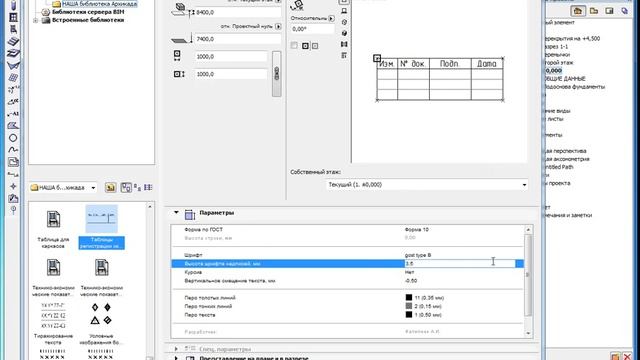Click the 3D shaded preview icon
The image size is (640, 360).
pyautogui.click(x=344, y=33)
